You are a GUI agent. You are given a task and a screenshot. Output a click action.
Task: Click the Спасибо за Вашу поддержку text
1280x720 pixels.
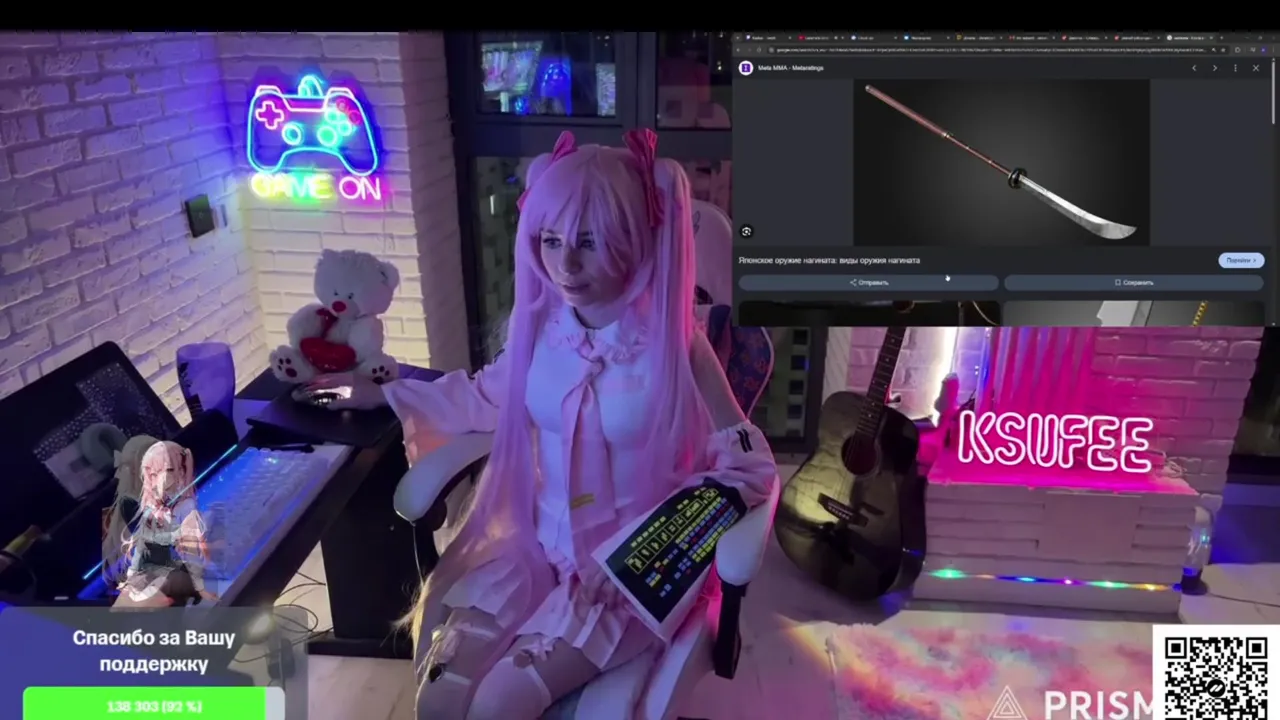[x=154, y=650]
